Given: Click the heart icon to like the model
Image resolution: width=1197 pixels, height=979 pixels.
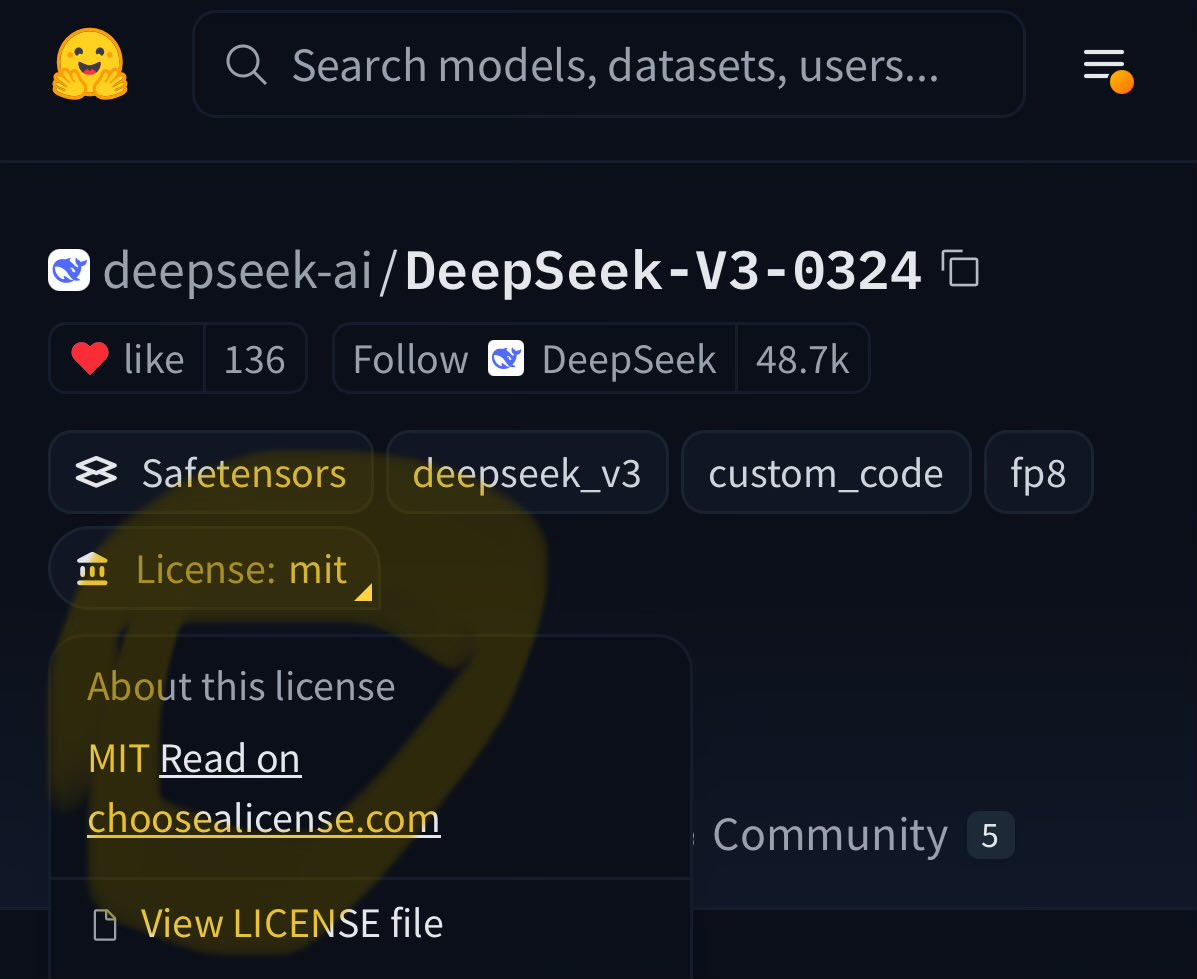Looking at the screenshot, I should 90,357.
